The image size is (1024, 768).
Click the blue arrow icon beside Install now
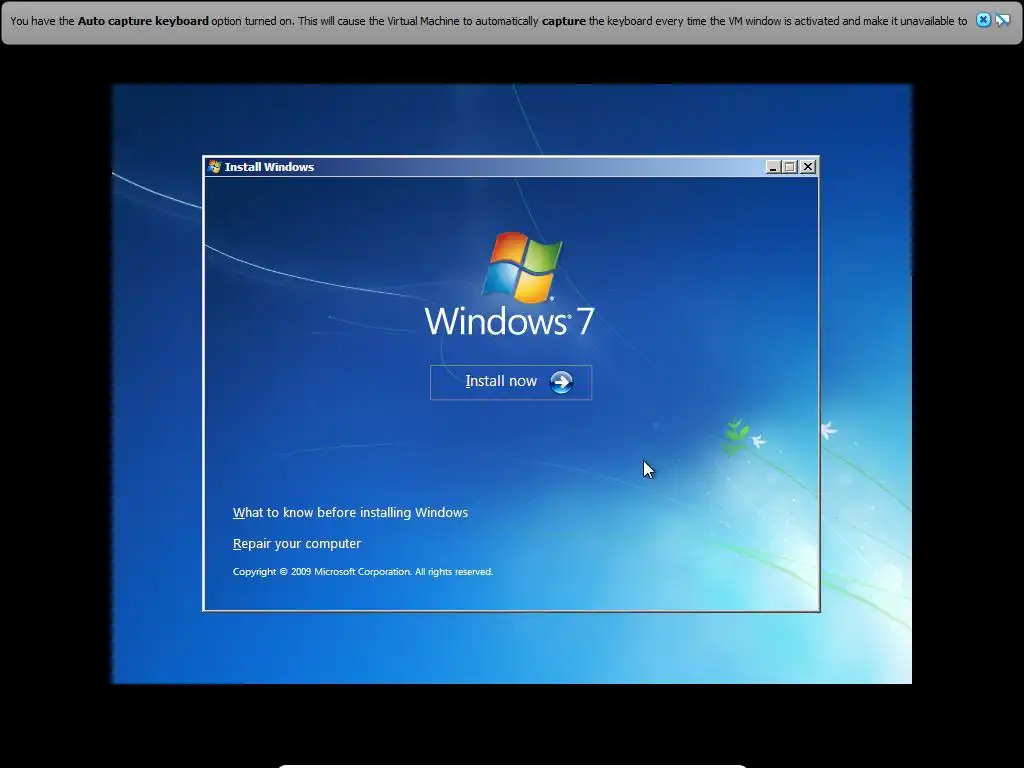tap(561, 382)
